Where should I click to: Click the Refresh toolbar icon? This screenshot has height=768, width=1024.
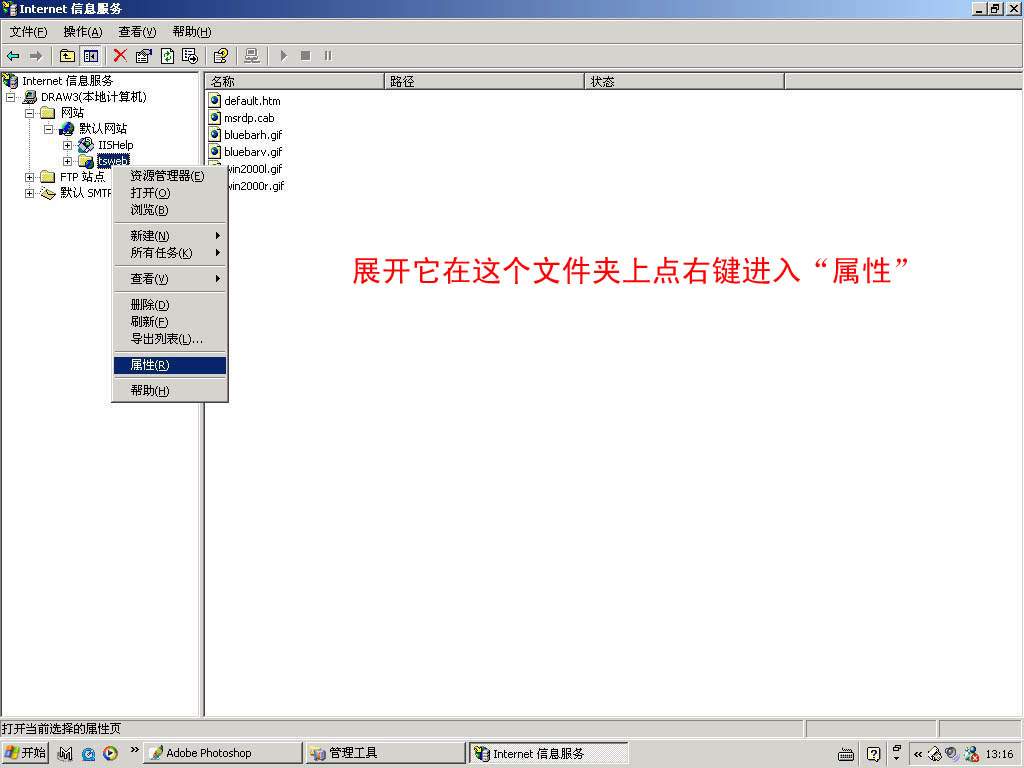167,56
